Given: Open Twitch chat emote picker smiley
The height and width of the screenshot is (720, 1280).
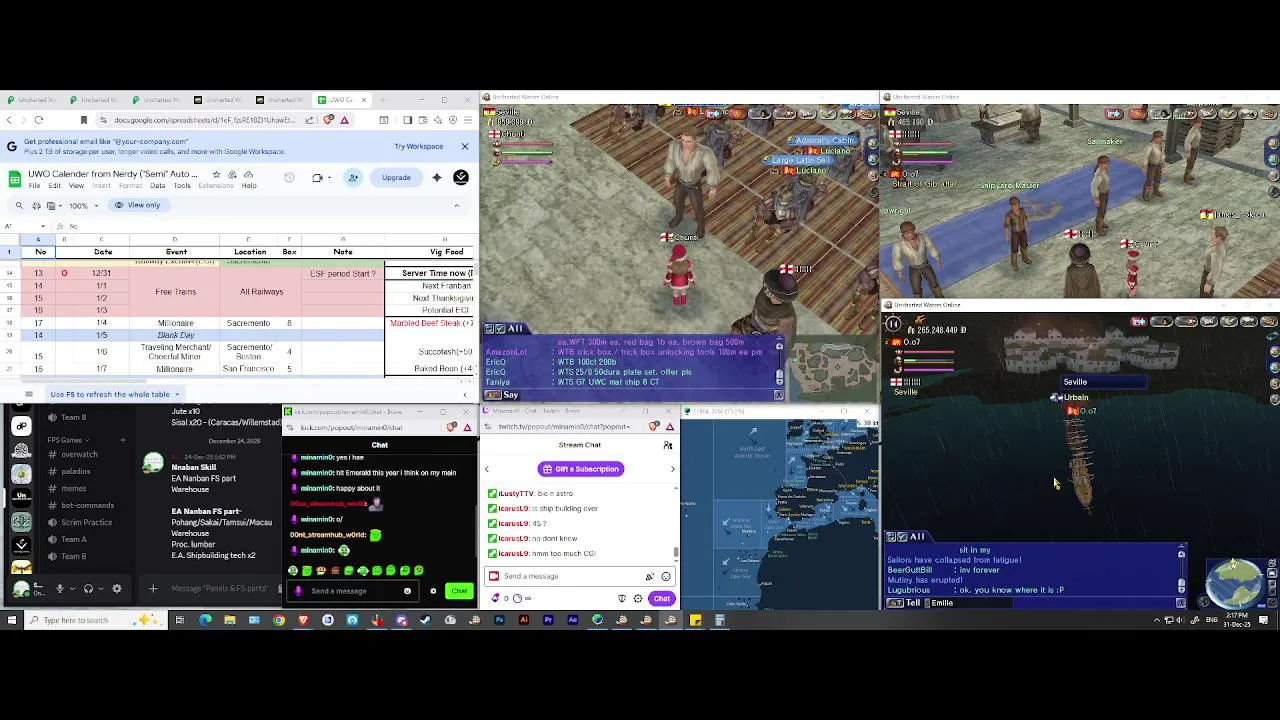Looking at the screenshot, I should pyautogui.click(x=666, y=576).
